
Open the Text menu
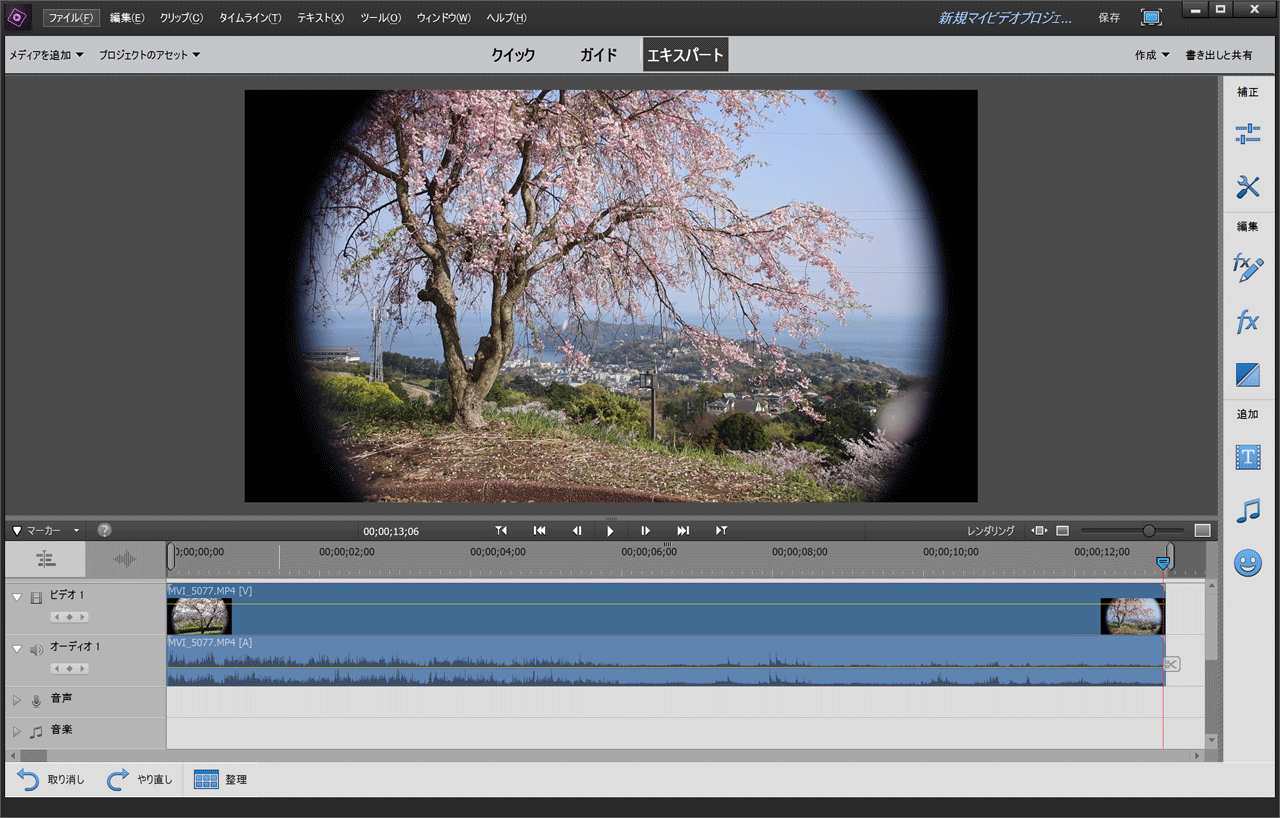click(320, 18)
